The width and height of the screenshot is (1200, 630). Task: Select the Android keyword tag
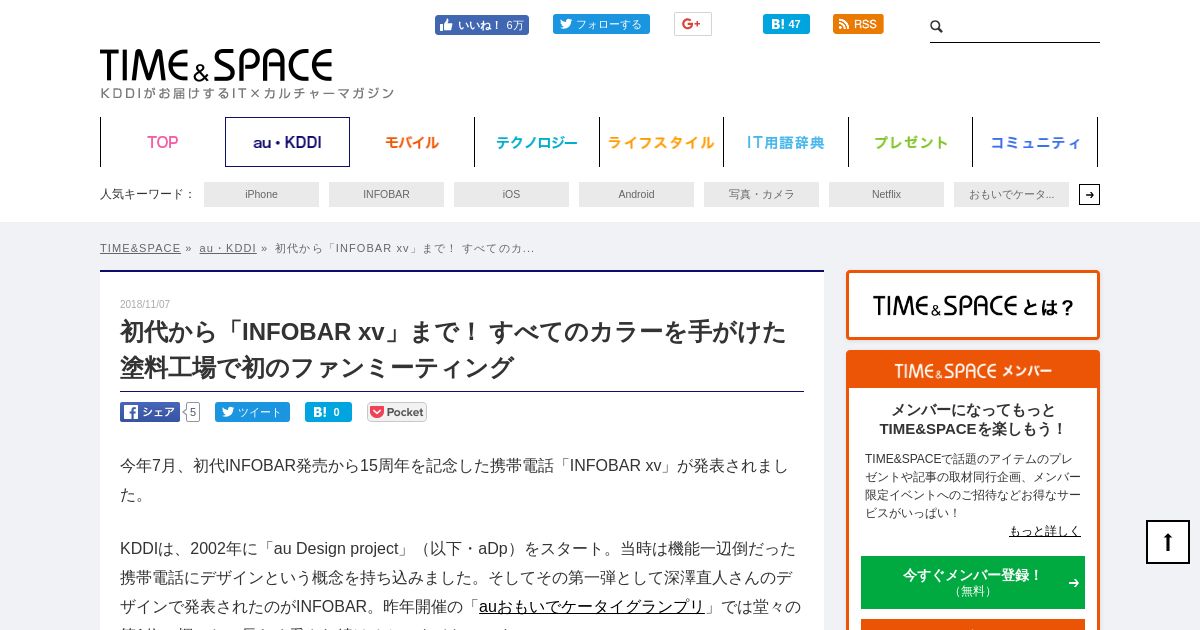[636, 194]
